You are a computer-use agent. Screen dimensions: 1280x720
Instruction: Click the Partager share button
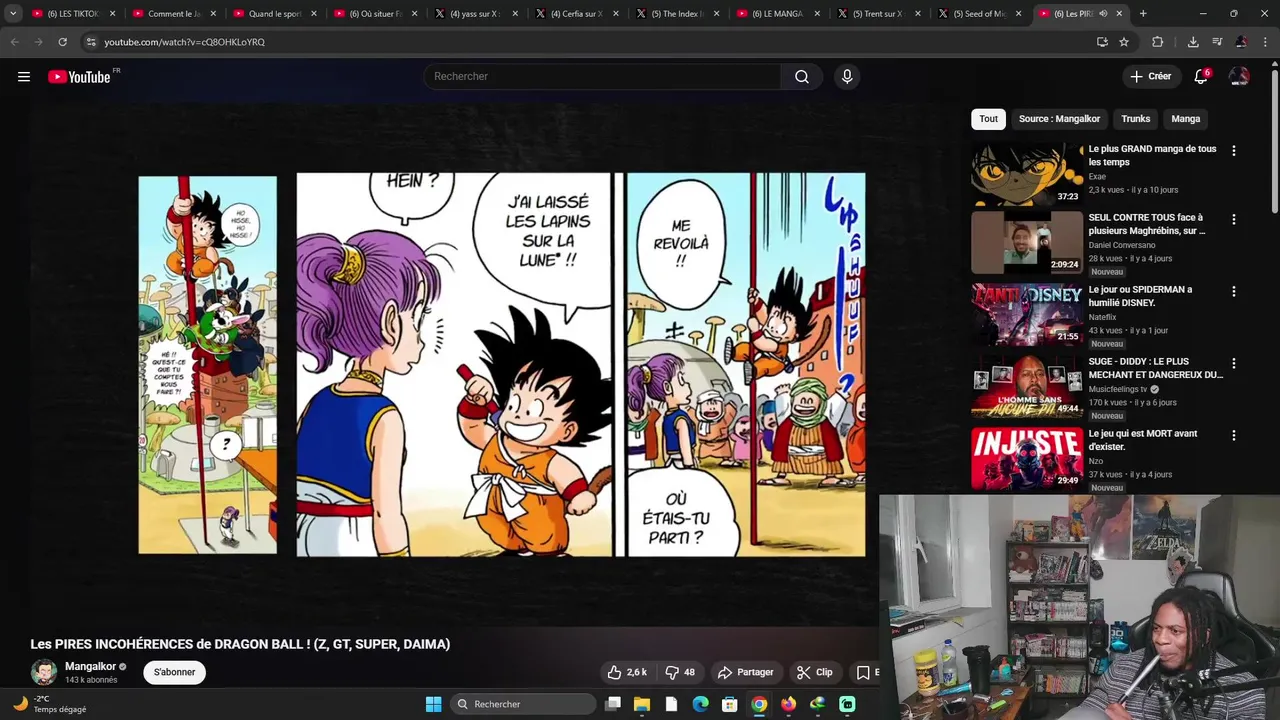click(746, 672)
